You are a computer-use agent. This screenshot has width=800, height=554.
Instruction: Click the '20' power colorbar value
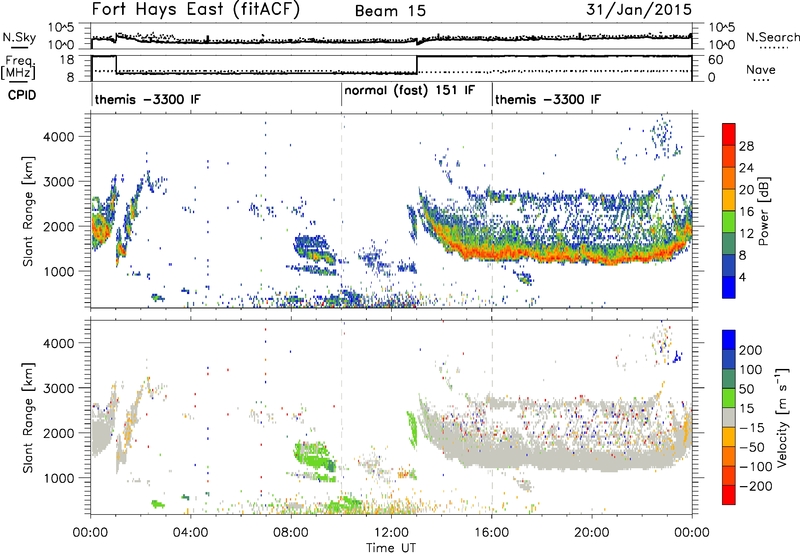[x=746, y=190]
